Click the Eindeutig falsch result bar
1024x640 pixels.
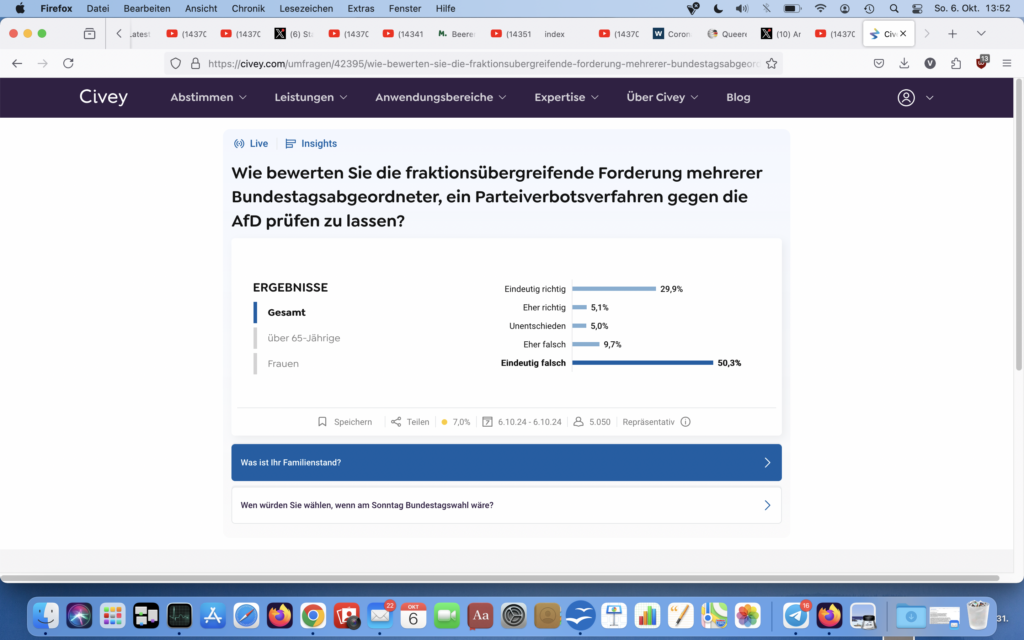(642, 363)
